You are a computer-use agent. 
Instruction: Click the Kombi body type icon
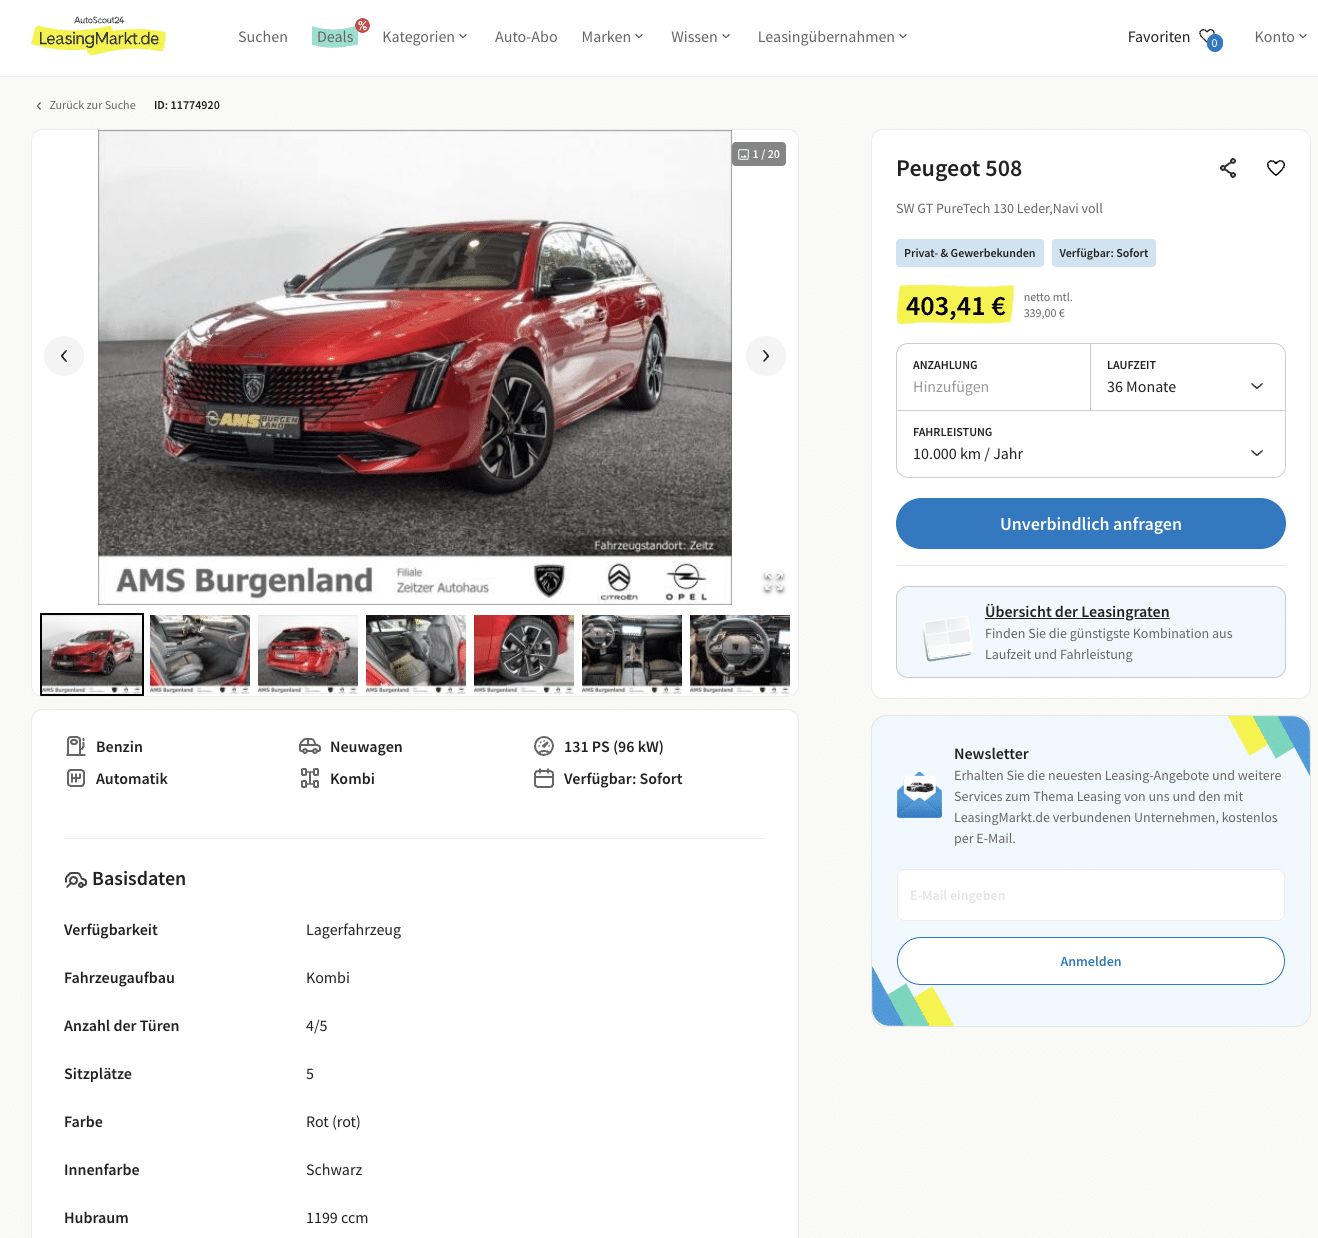pyautogui.click(x=310, y=778)
